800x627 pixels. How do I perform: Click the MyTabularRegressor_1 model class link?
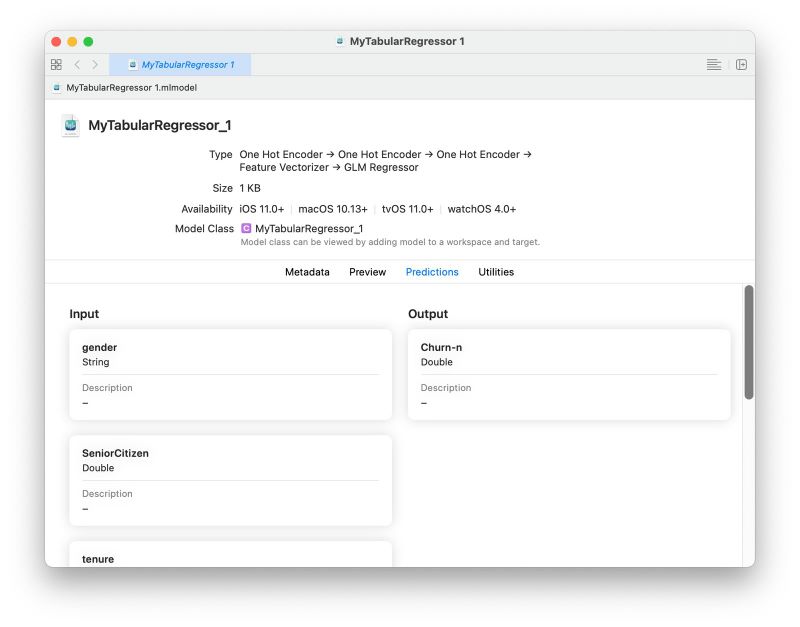(309, 229)
